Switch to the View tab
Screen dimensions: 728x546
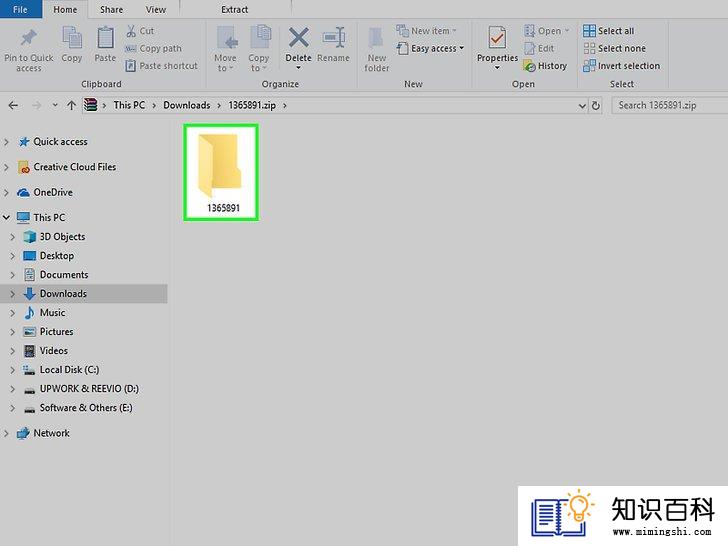pos(156,9)
